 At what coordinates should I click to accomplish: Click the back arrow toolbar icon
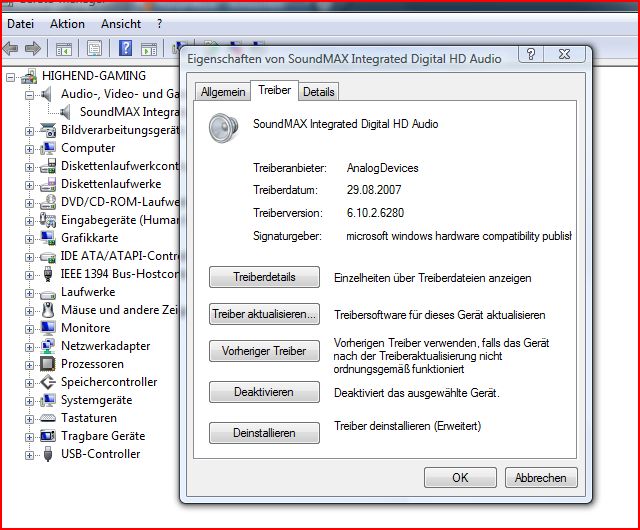(11, 49)
